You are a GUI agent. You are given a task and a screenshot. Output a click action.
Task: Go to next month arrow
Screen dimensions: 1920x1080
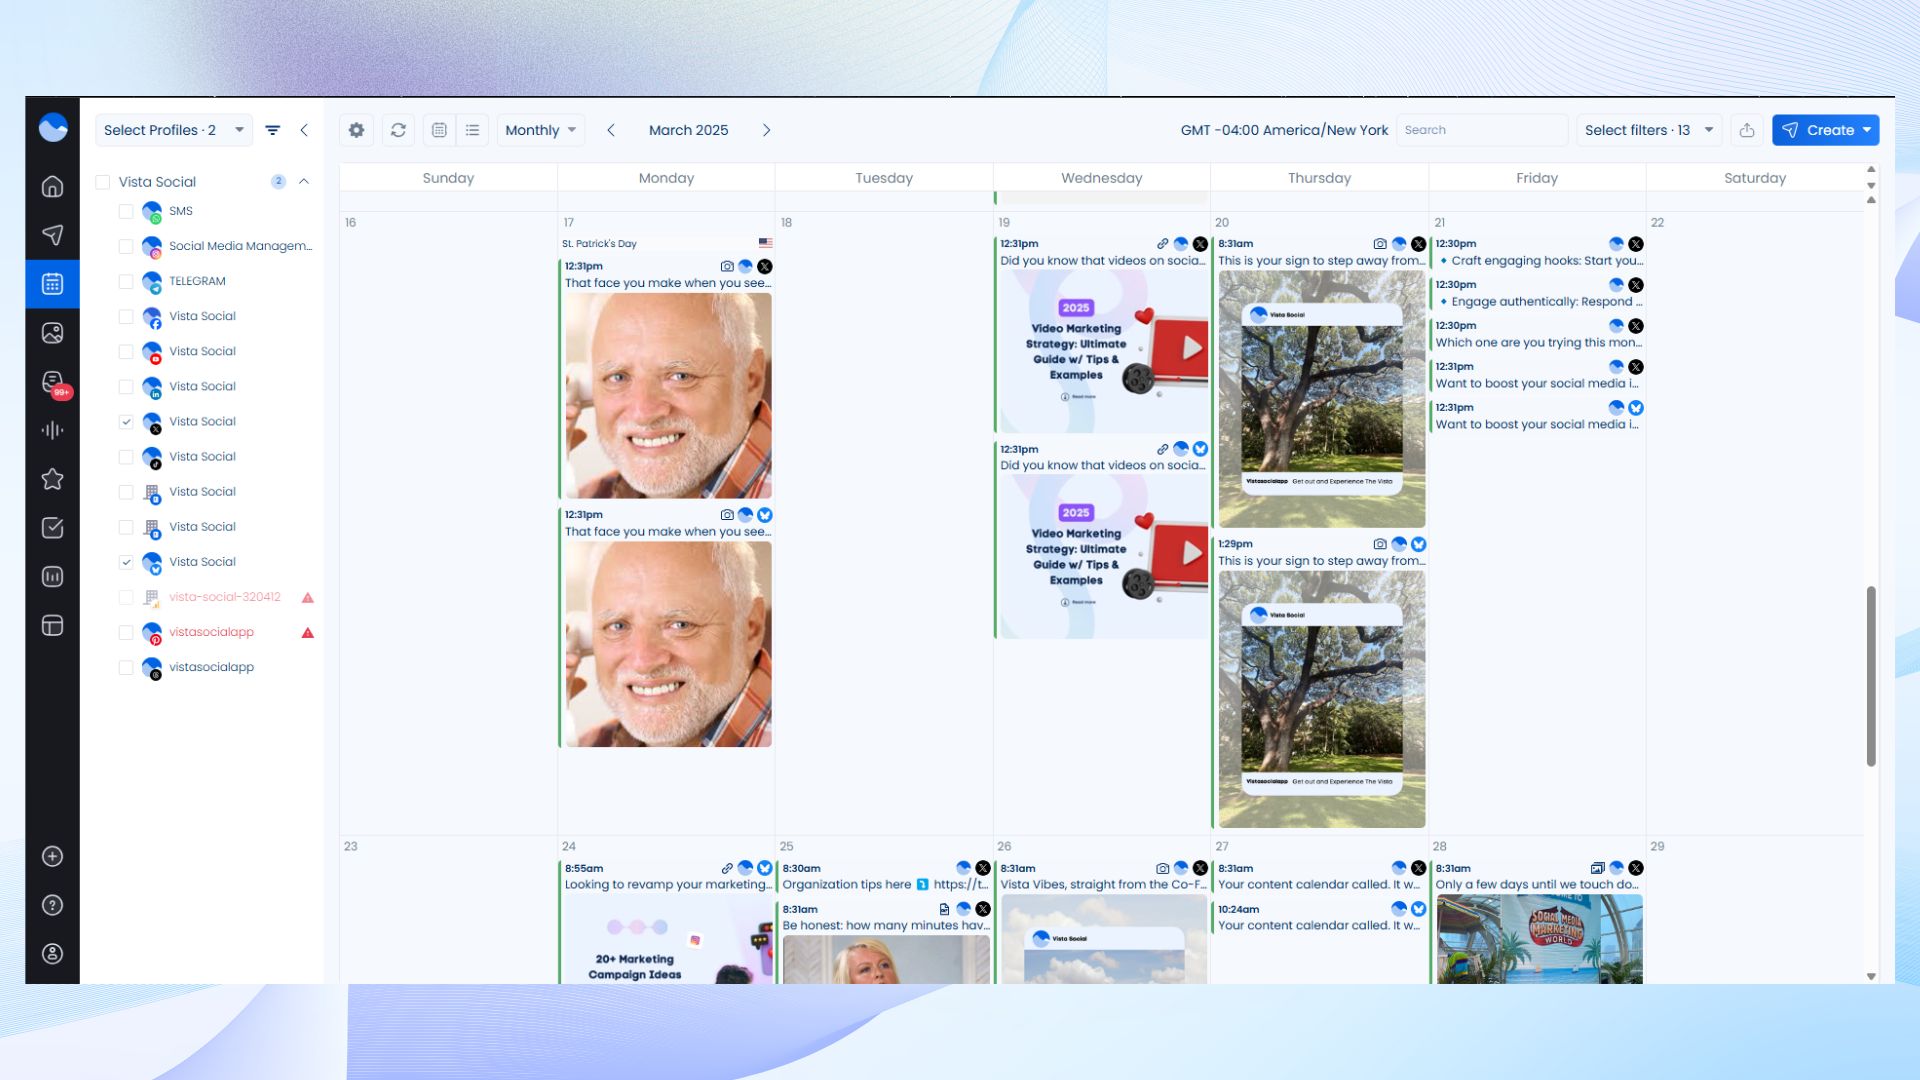tap(766, 130)
